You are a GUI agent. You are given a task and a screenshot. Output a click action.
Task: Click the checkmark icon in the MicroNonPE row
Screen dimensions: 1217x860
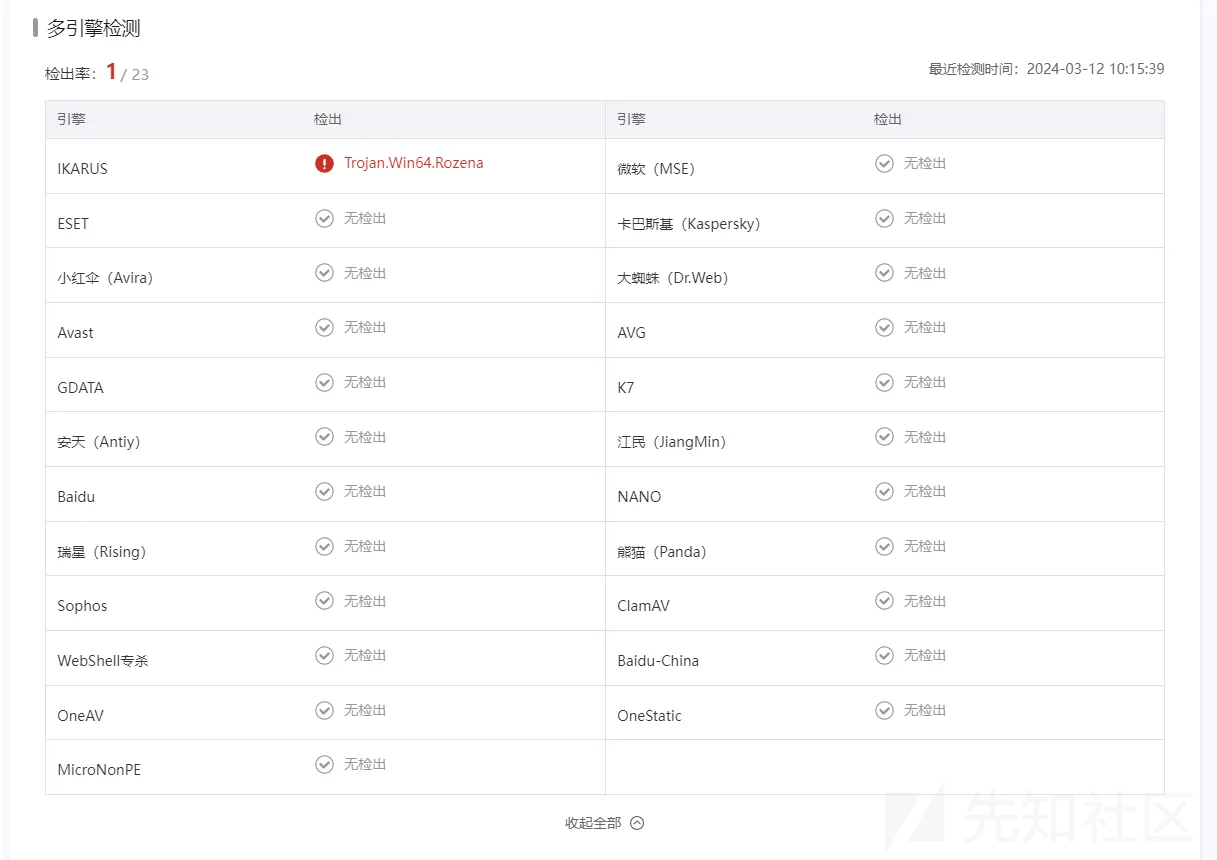click(324, 764)
